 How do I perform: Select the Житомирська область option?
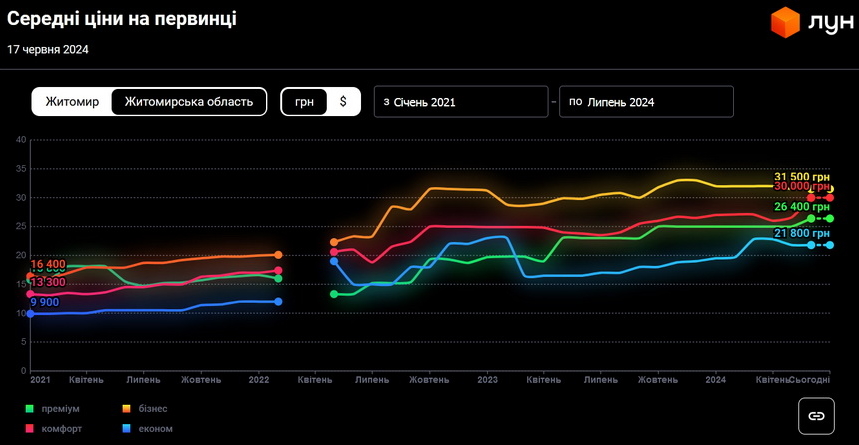coord(189,101)
